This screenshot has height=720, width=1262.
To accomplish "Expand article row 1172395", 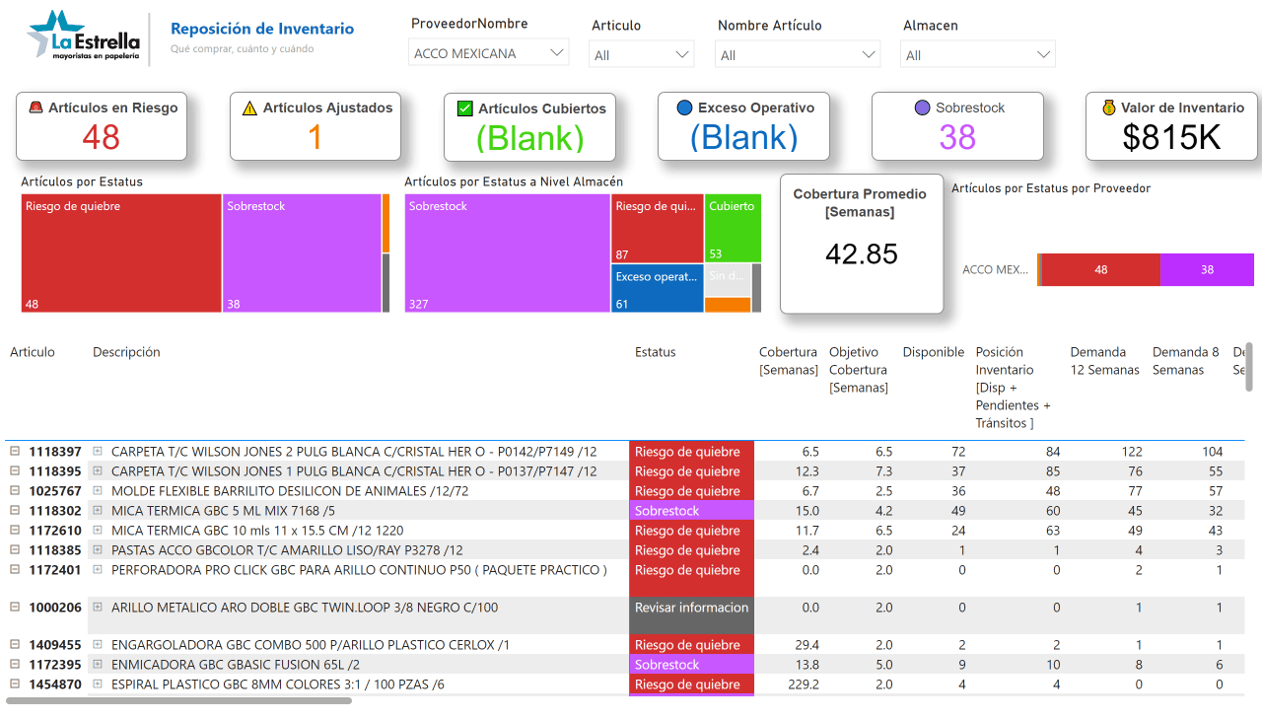I will 15,664.
